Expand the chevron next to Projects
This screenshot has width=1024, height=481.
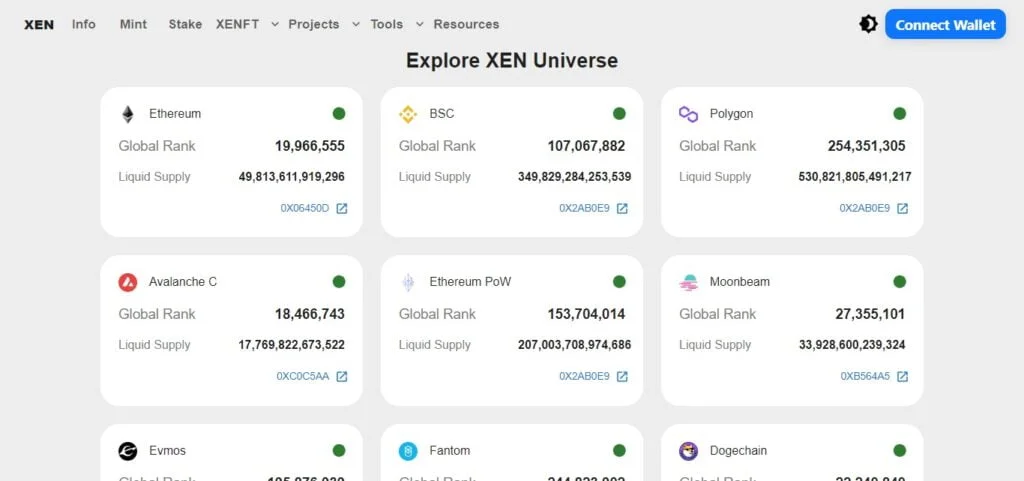pos(356,24)
